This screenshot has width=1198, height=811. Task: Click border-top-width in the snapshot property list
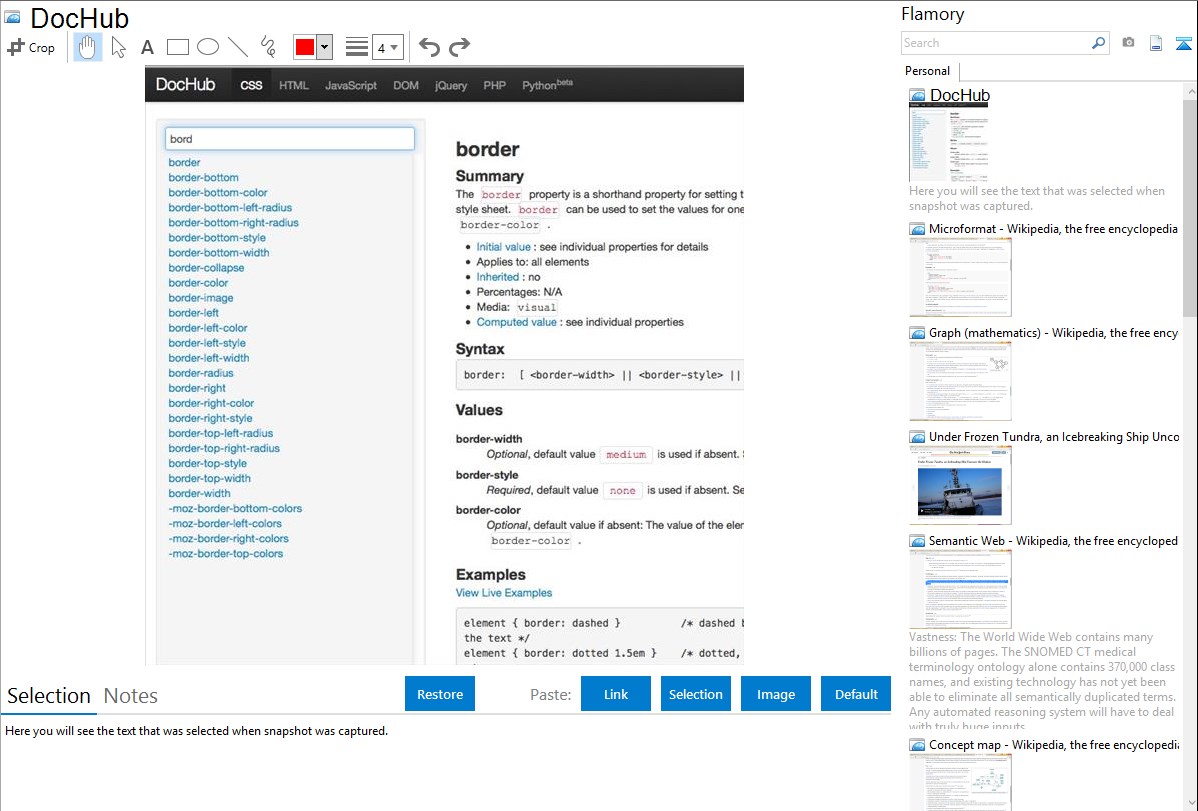tap(209, 478)
